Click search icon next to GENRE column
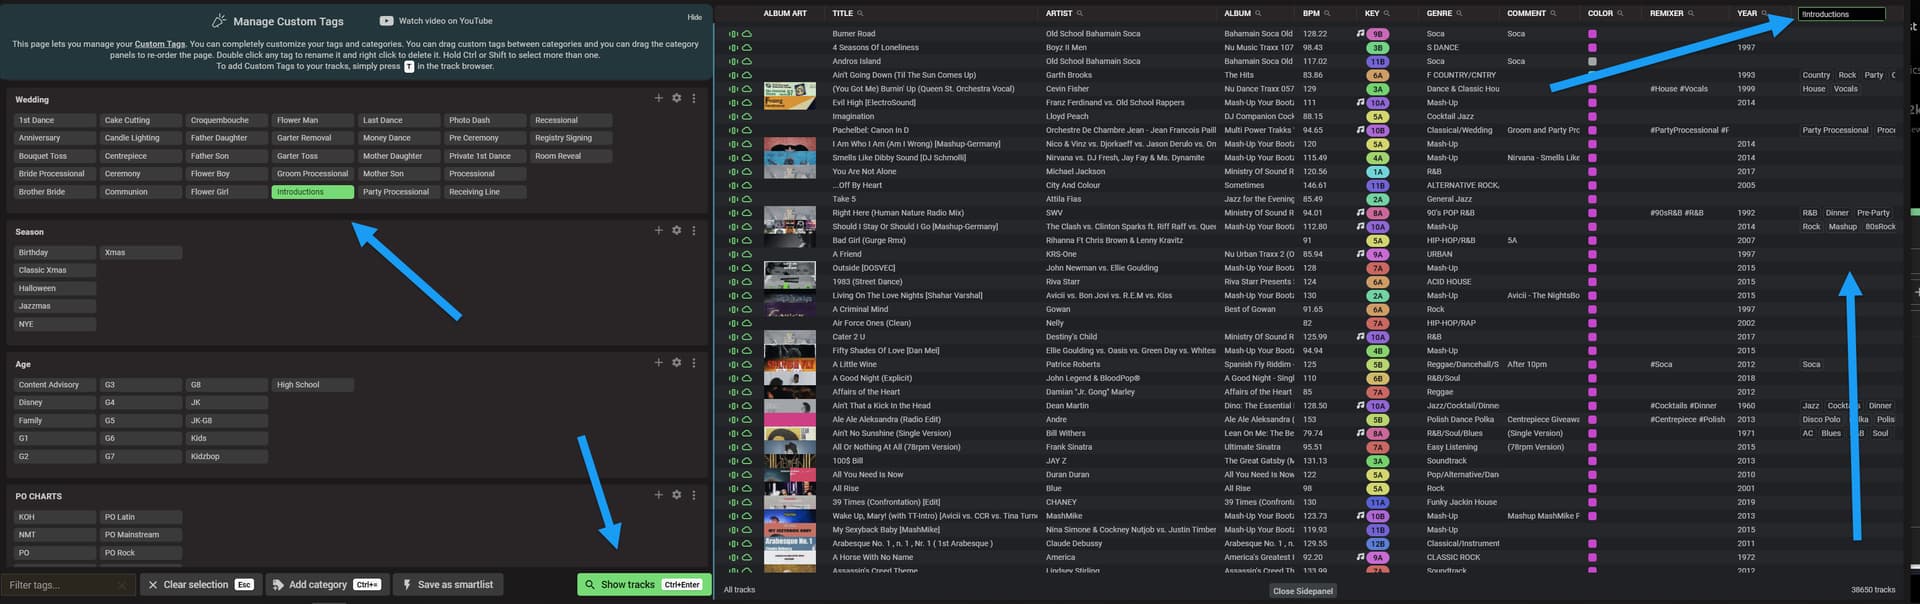This screenshot has width=1920, height=604. click(1459, 14)
